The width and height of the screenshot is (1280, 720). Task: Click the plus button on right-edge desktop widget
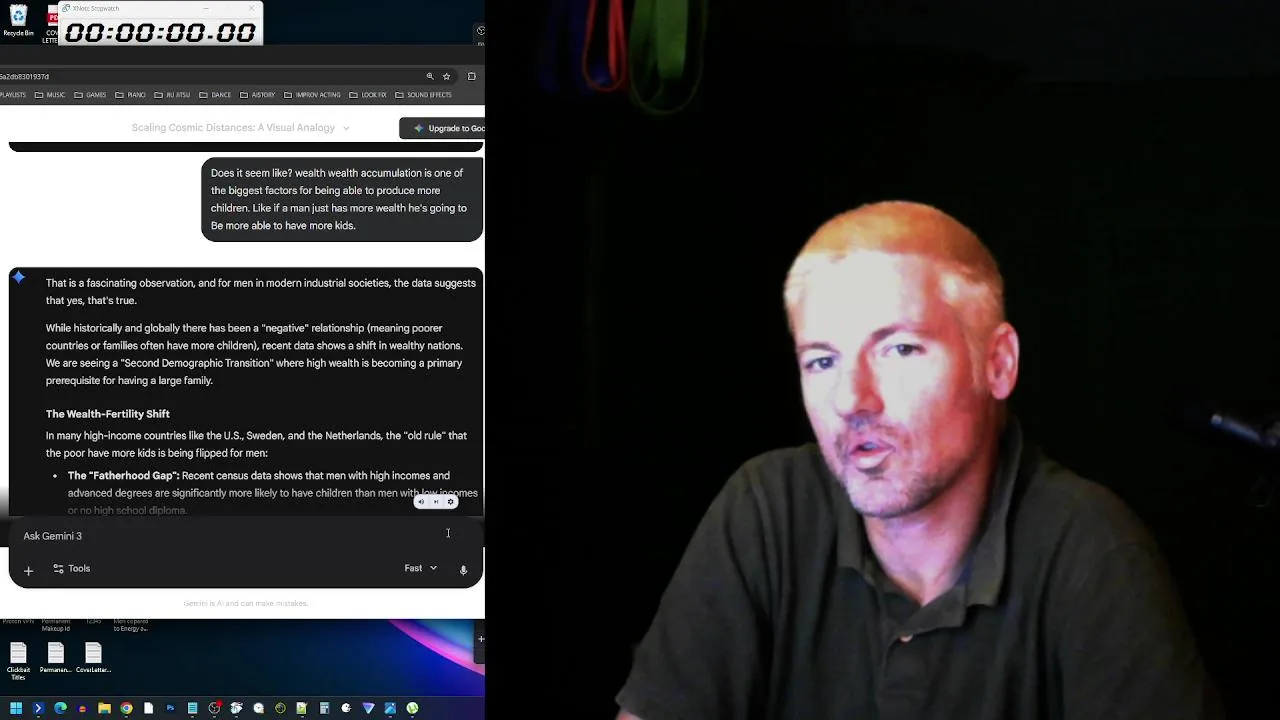(481, 638)
